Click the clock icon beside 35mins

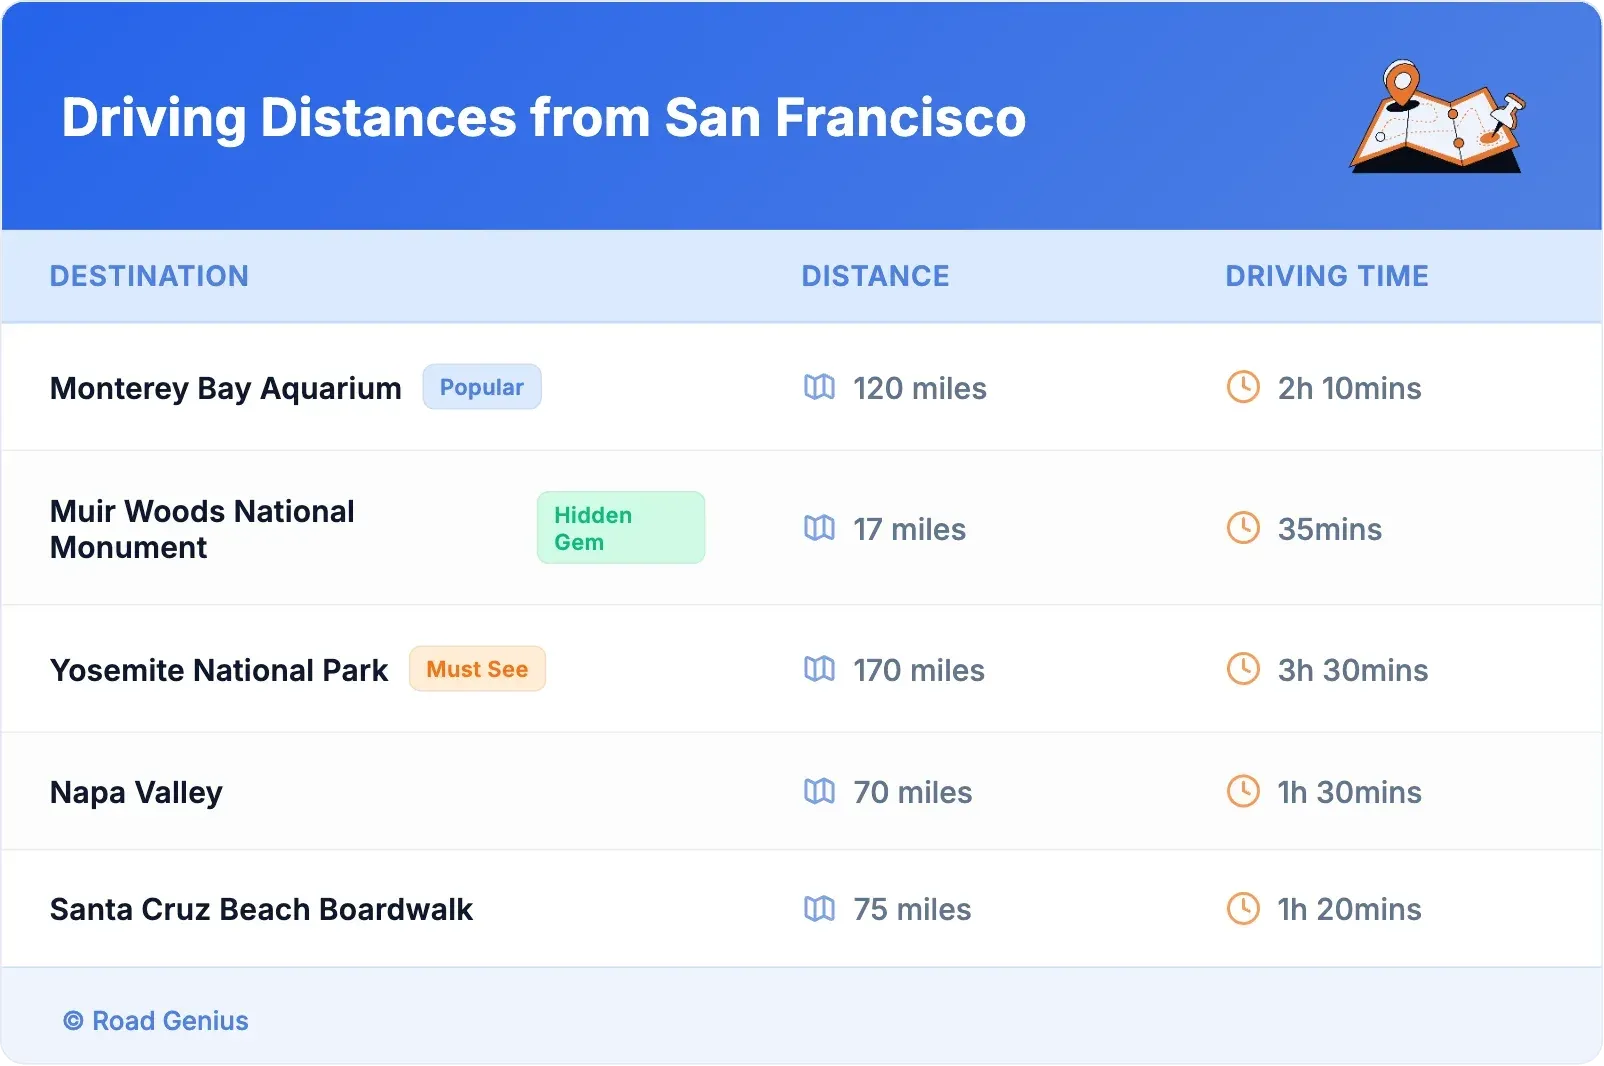coord(1243,528)
